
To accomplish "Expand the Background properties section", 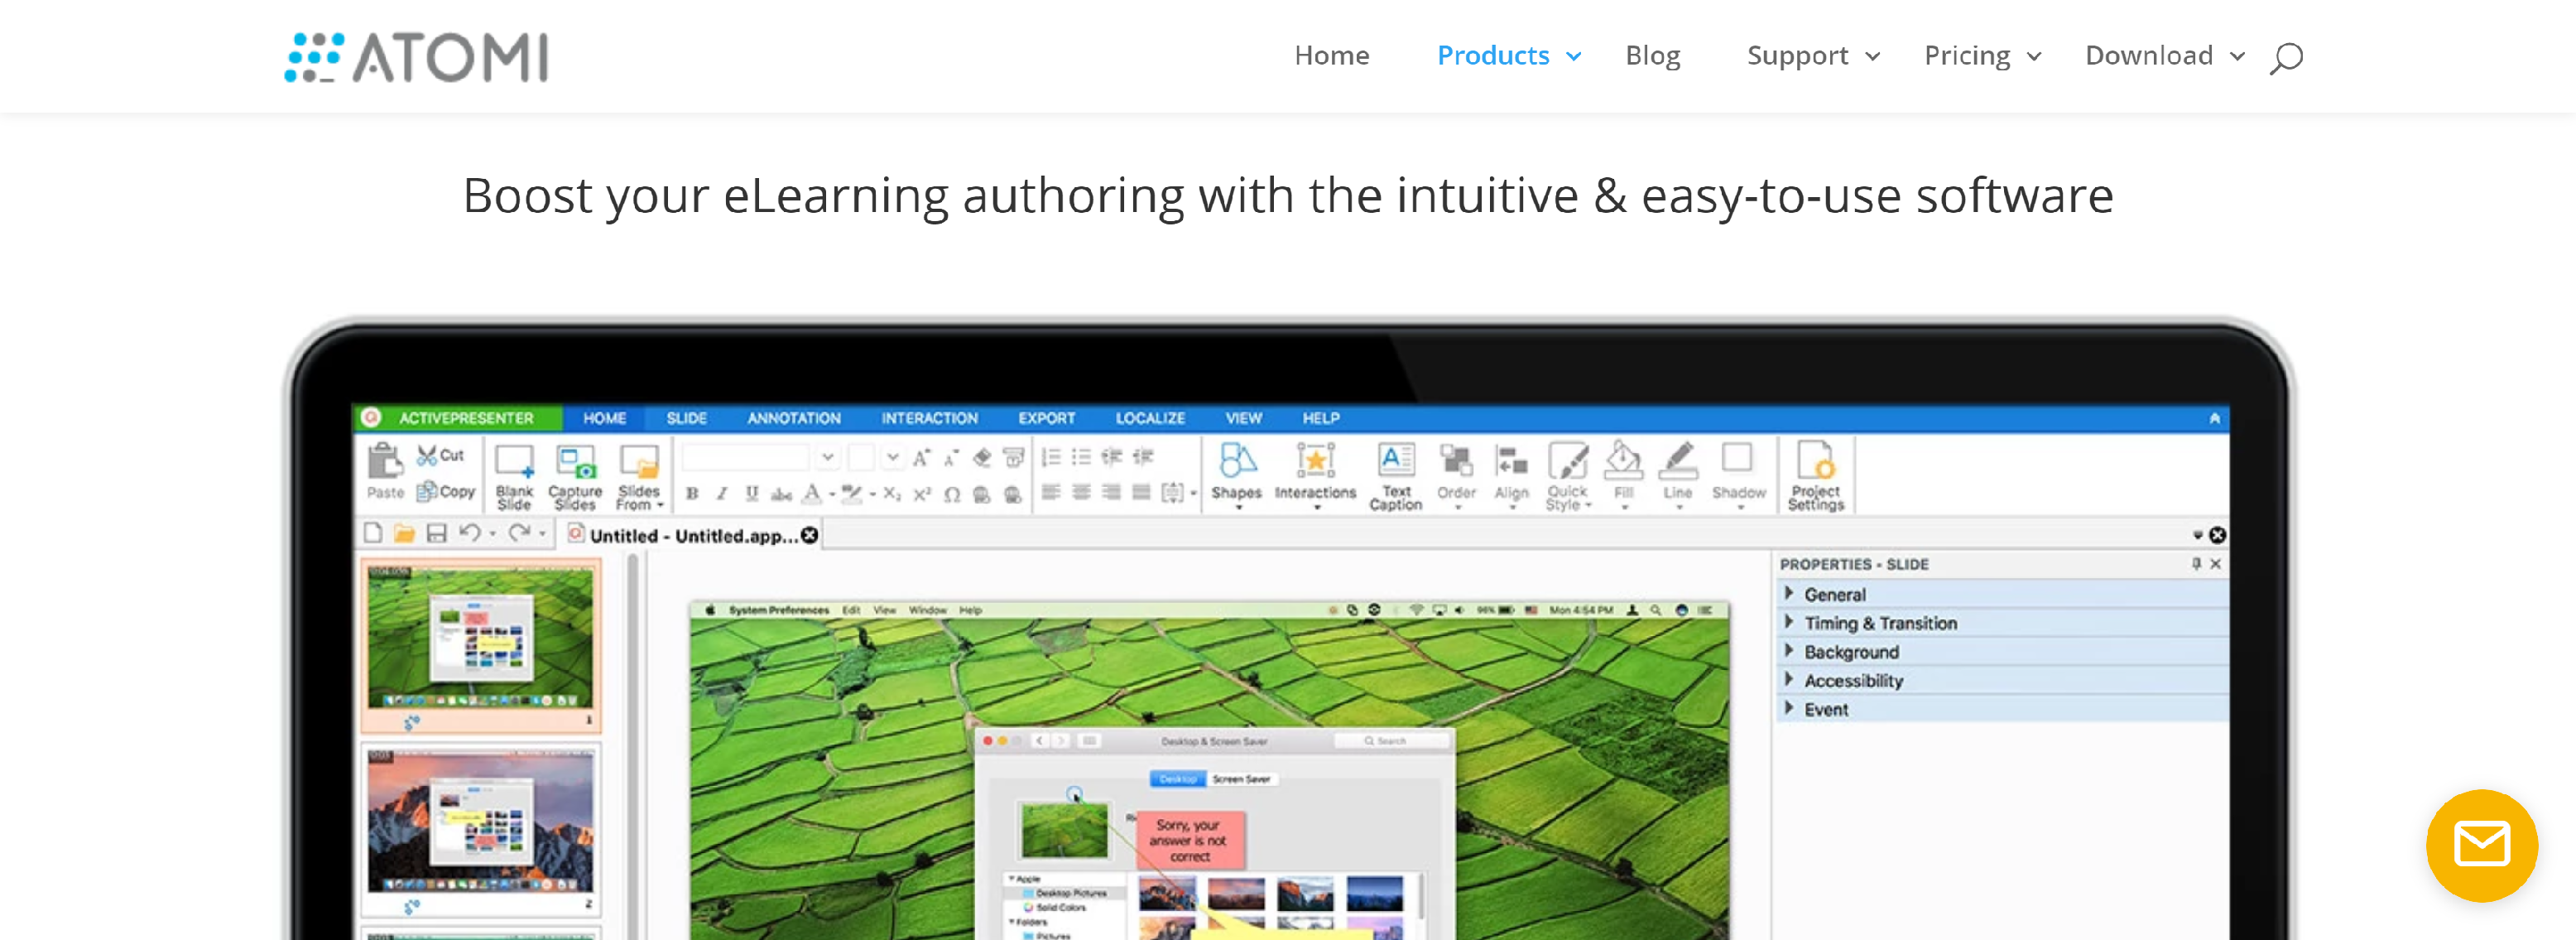I will coord(2002,652).
